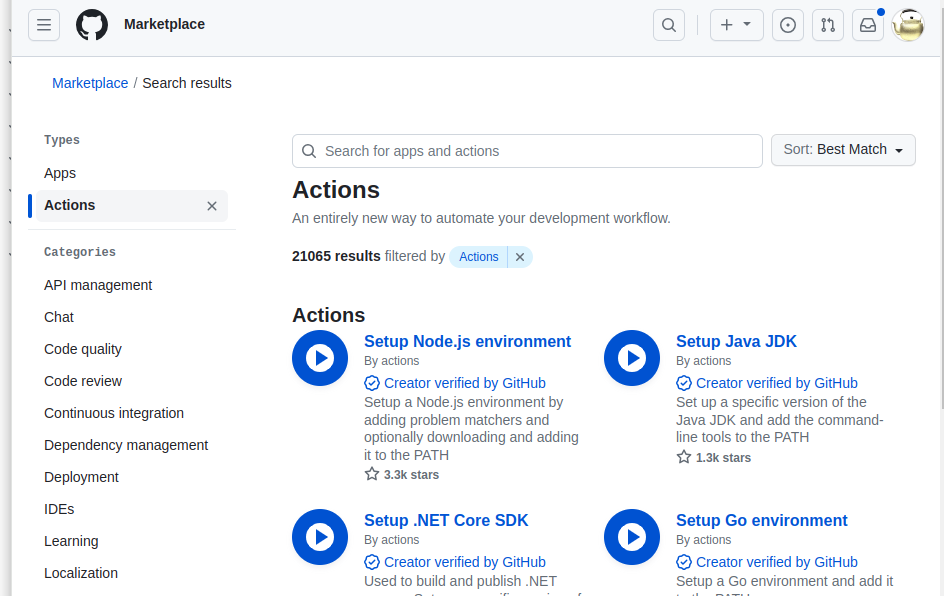Image resolution: width=944 pixels, height=596 pixels.
Task: Select the Code quality category
Action: pyautogui.click(x=83, y=349)
